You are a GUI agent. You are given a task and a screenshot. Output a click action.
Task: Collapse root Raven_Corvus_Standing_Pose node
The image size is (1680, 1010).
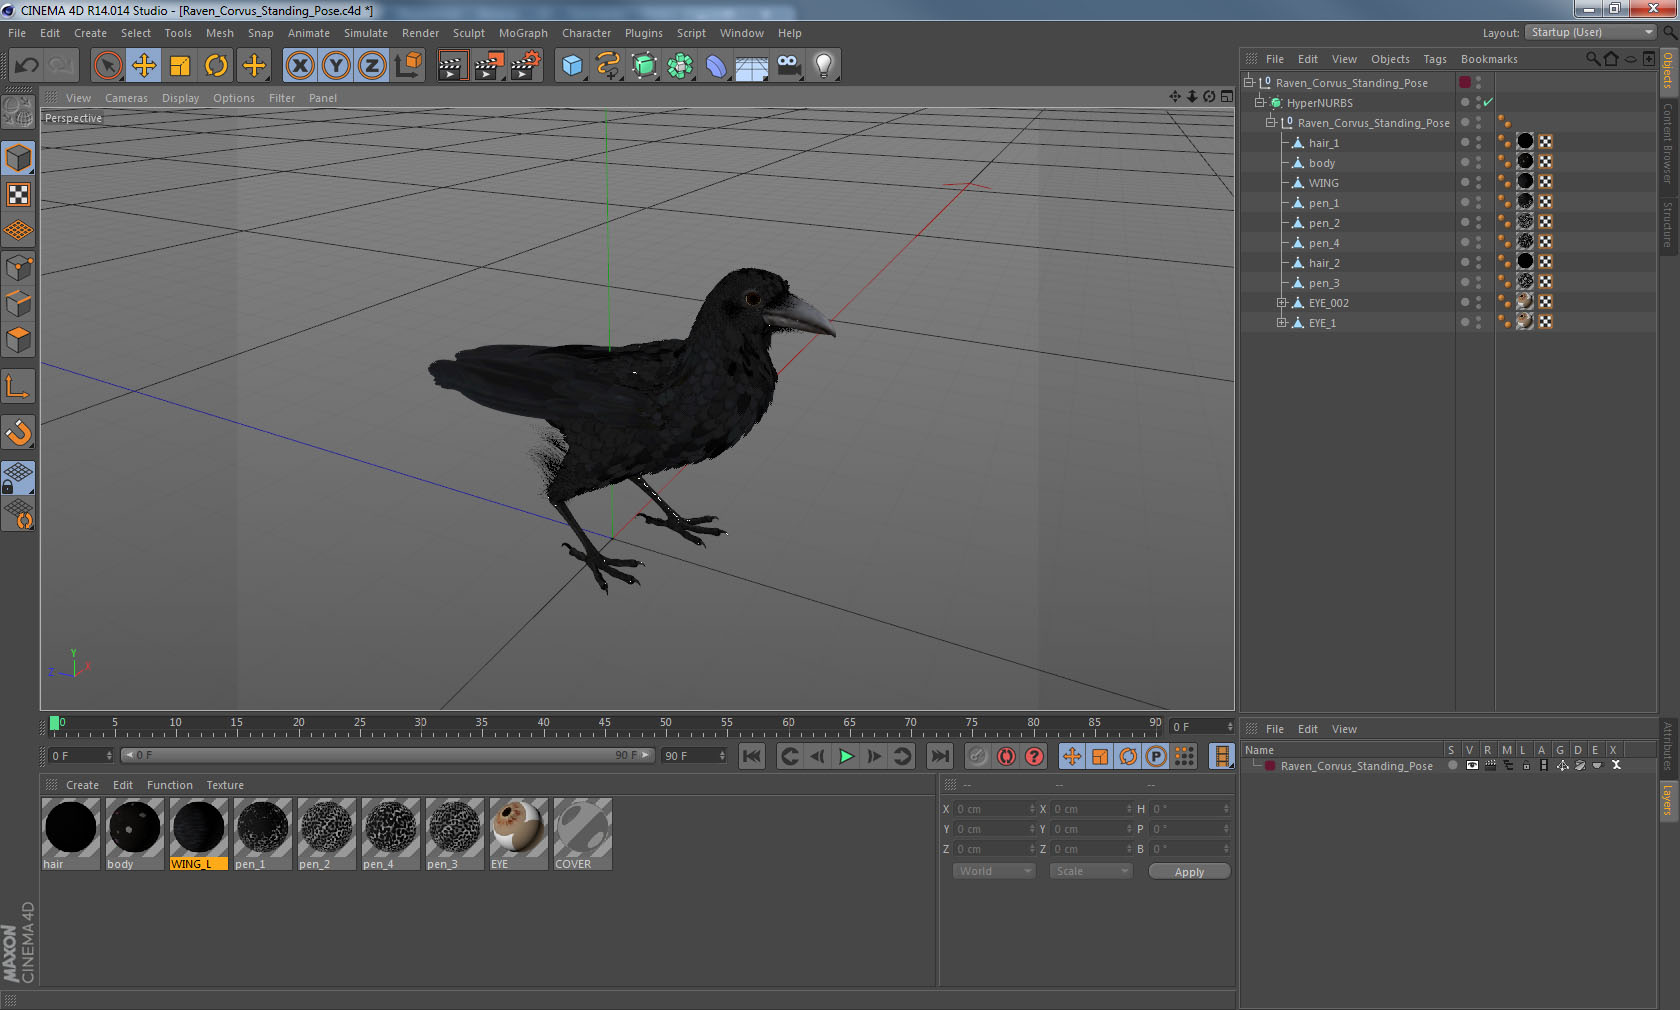point(1249,82)
